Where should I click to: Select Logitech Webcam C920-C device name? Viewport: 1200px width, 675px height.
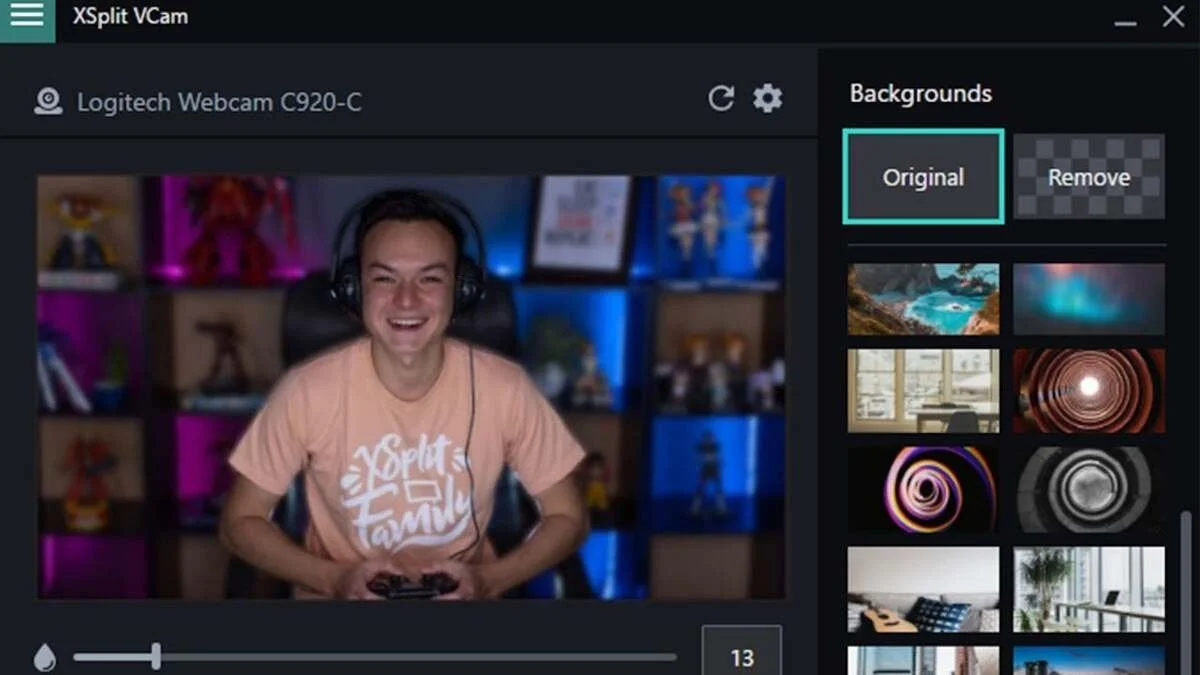pyautogui.click(x=219, y=102)
